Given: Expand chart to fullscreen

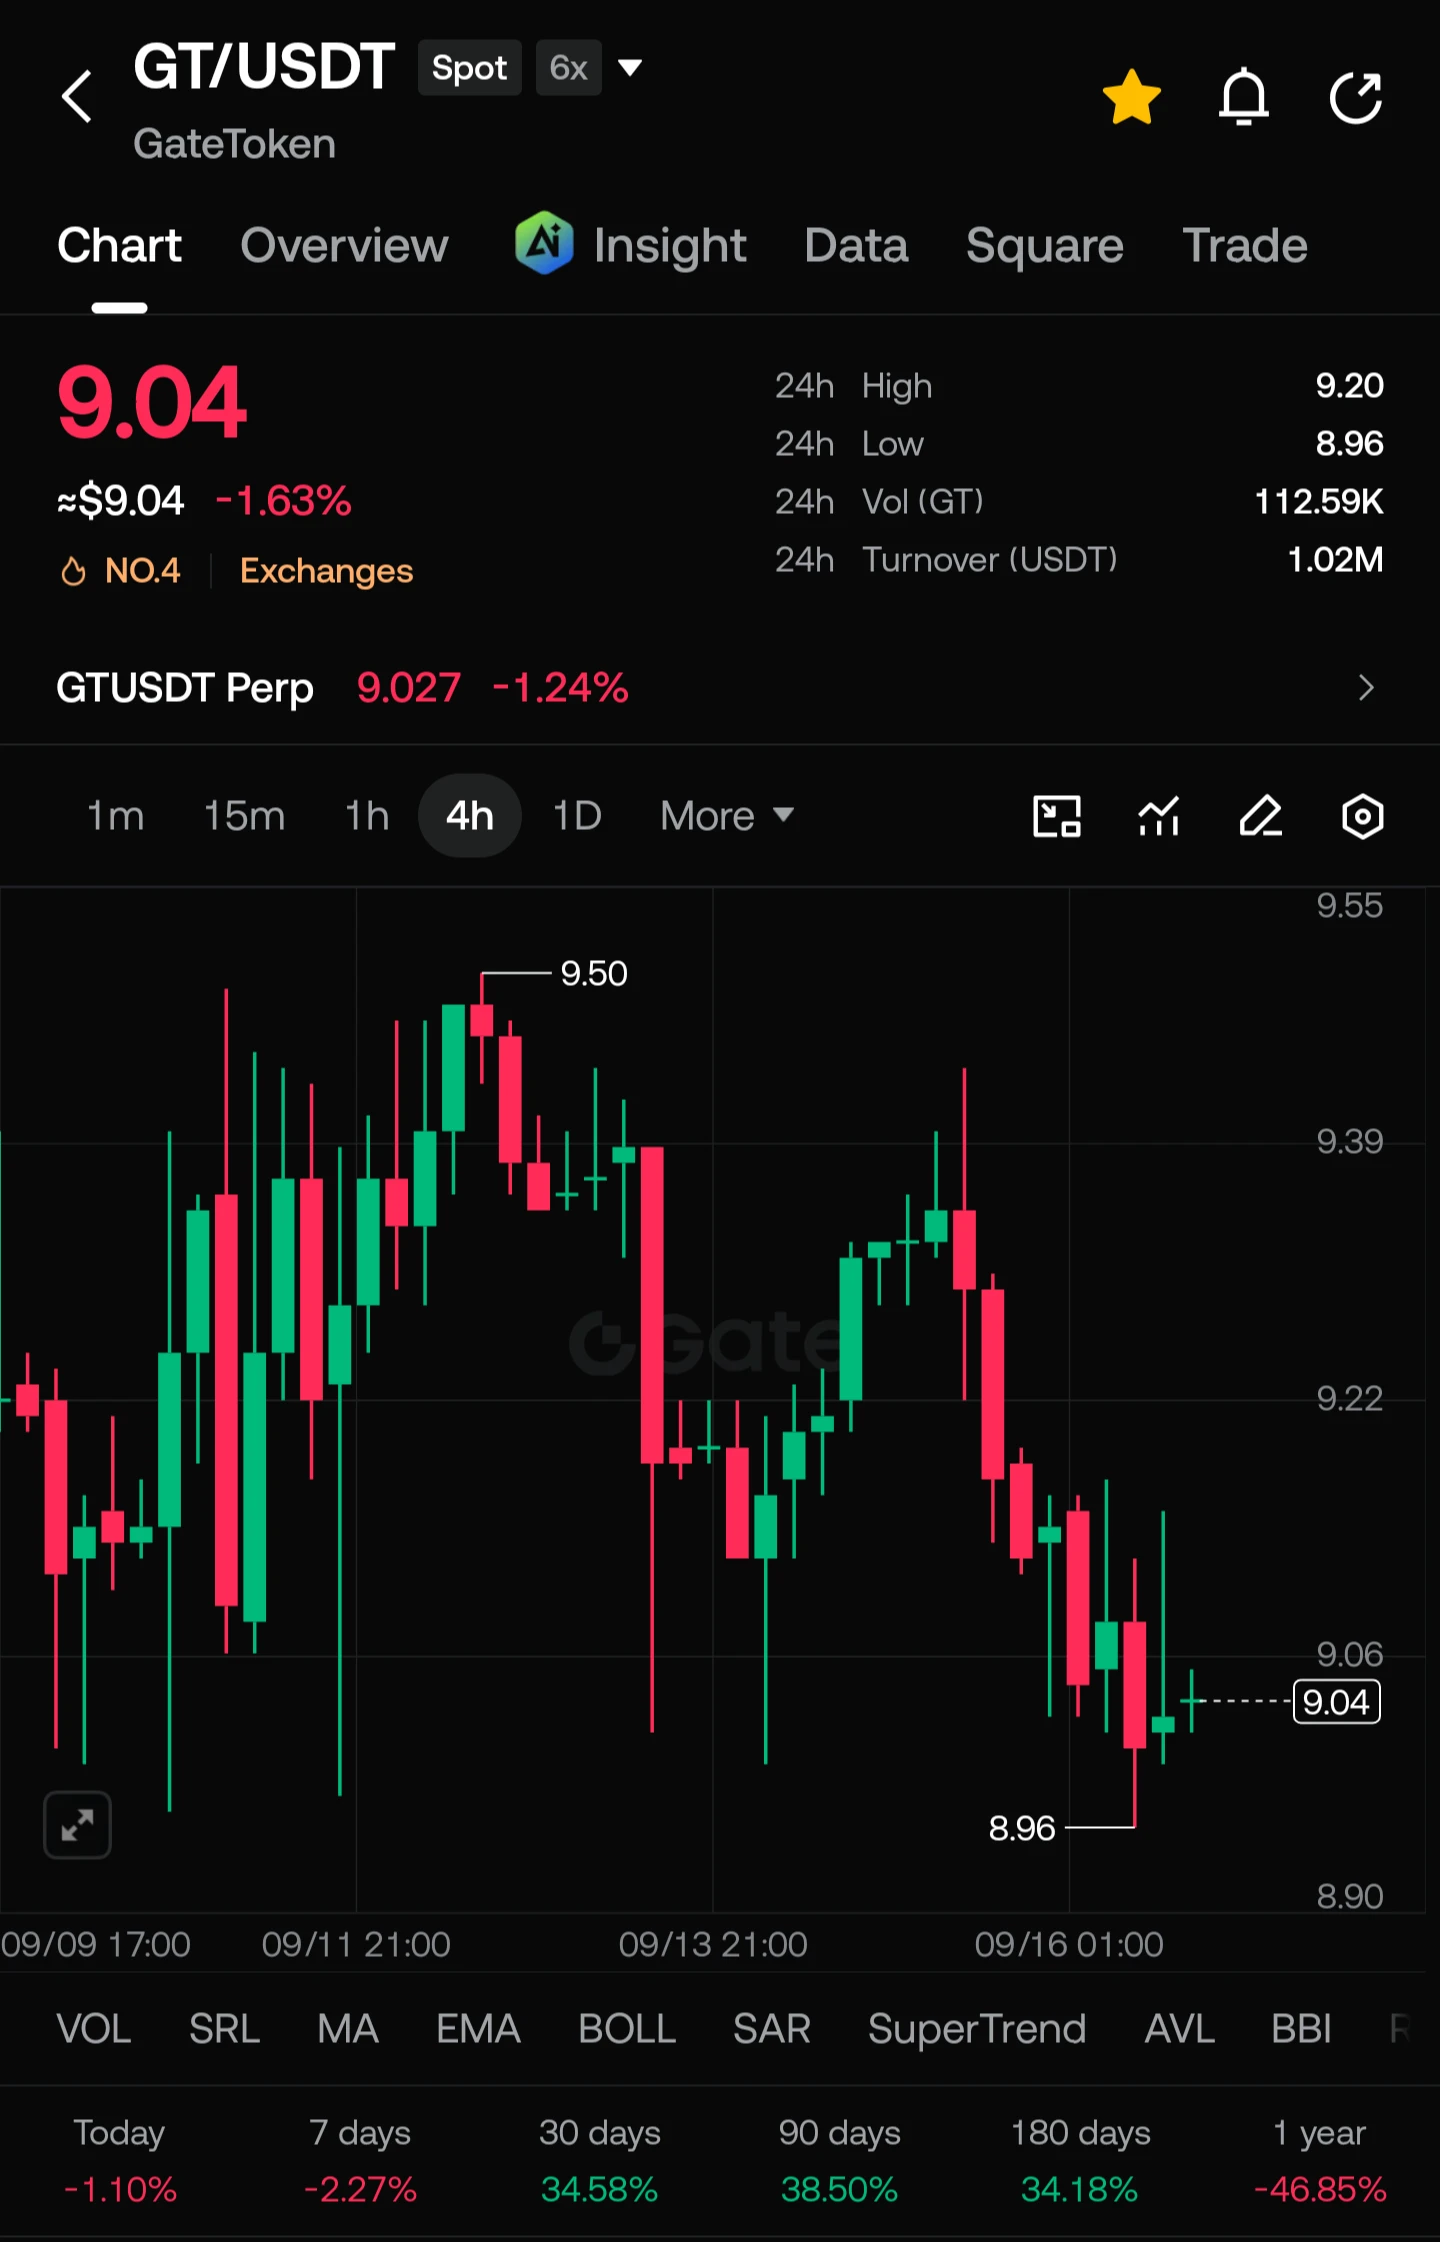Looking at the screenshot, I should [x=77, y=1825].
